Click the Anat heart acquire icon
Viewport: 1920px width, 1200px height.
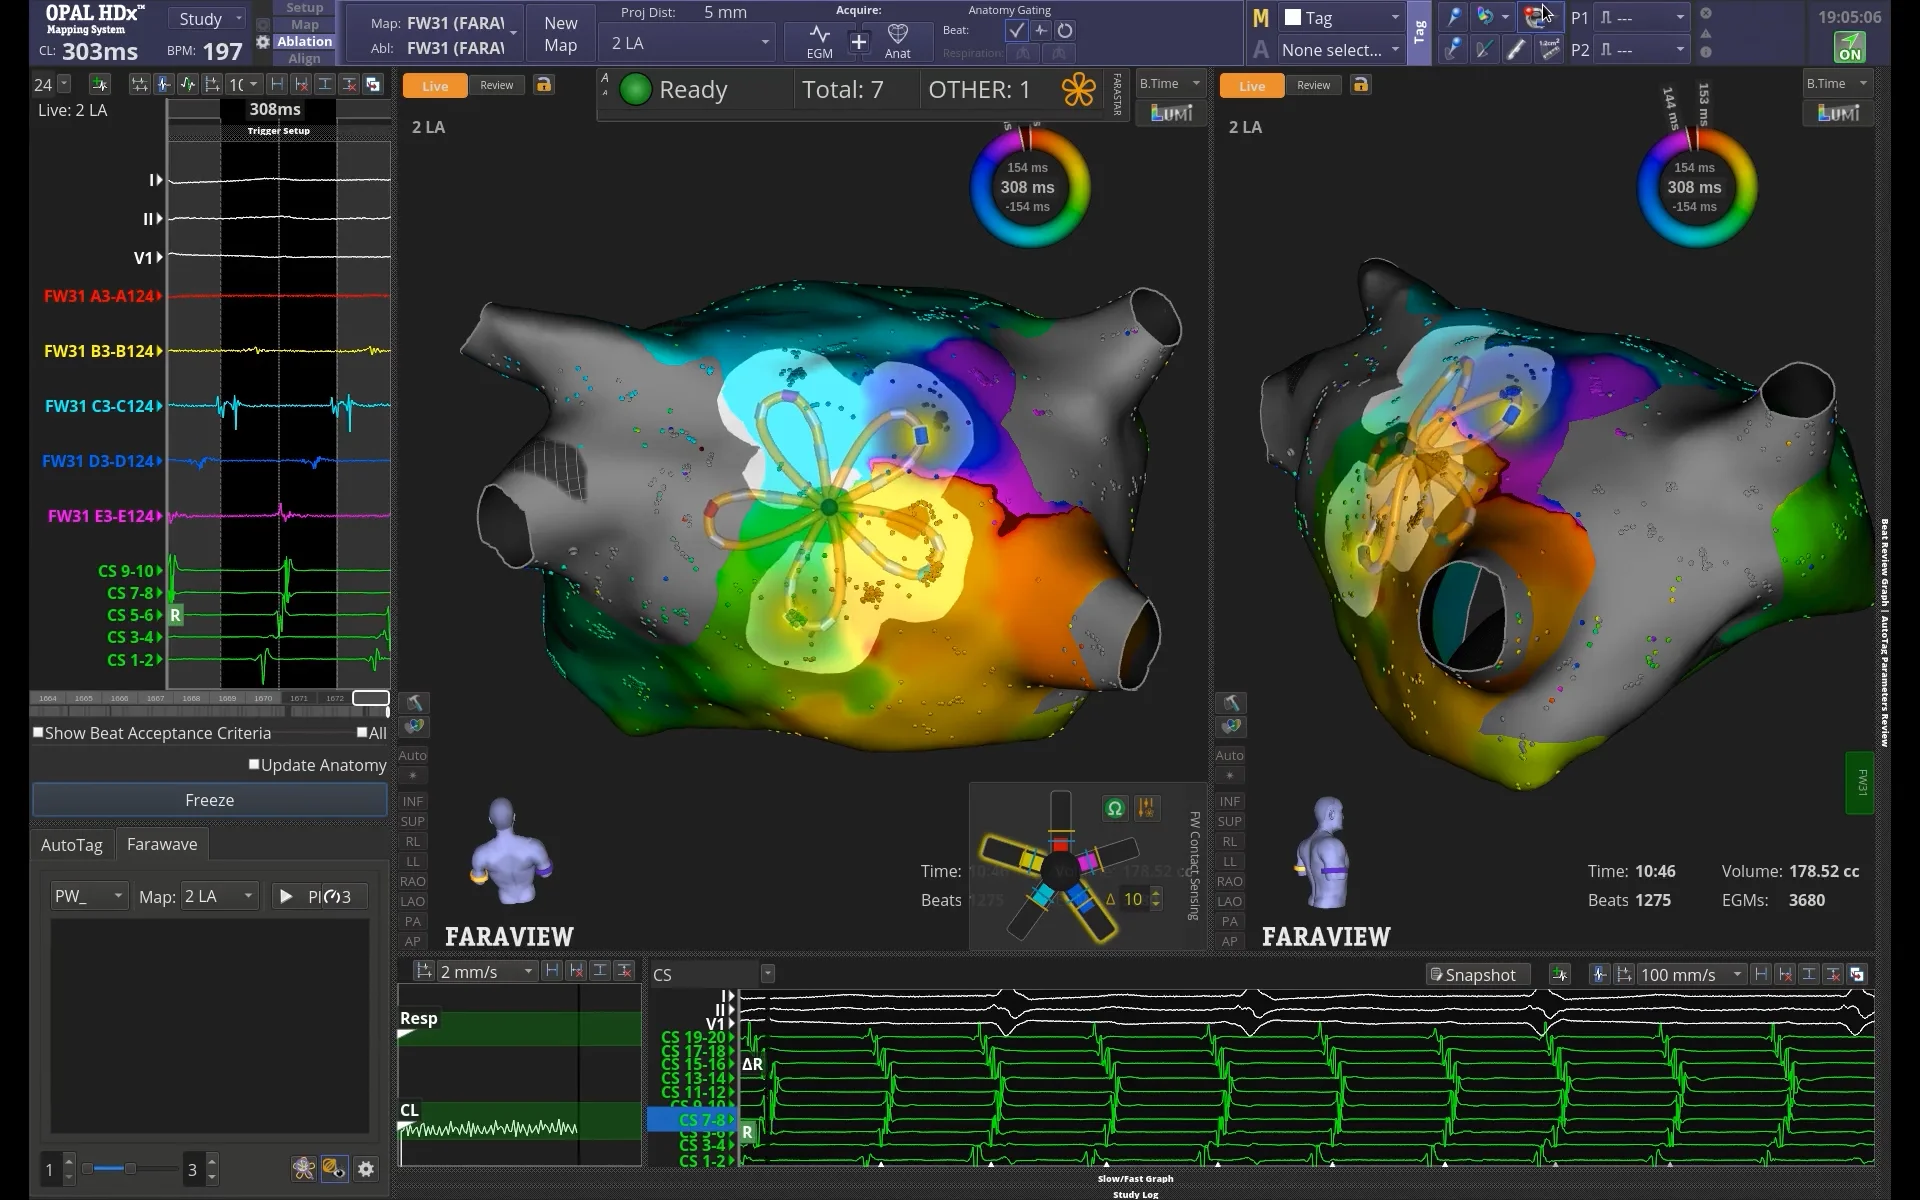pos(897,41)
